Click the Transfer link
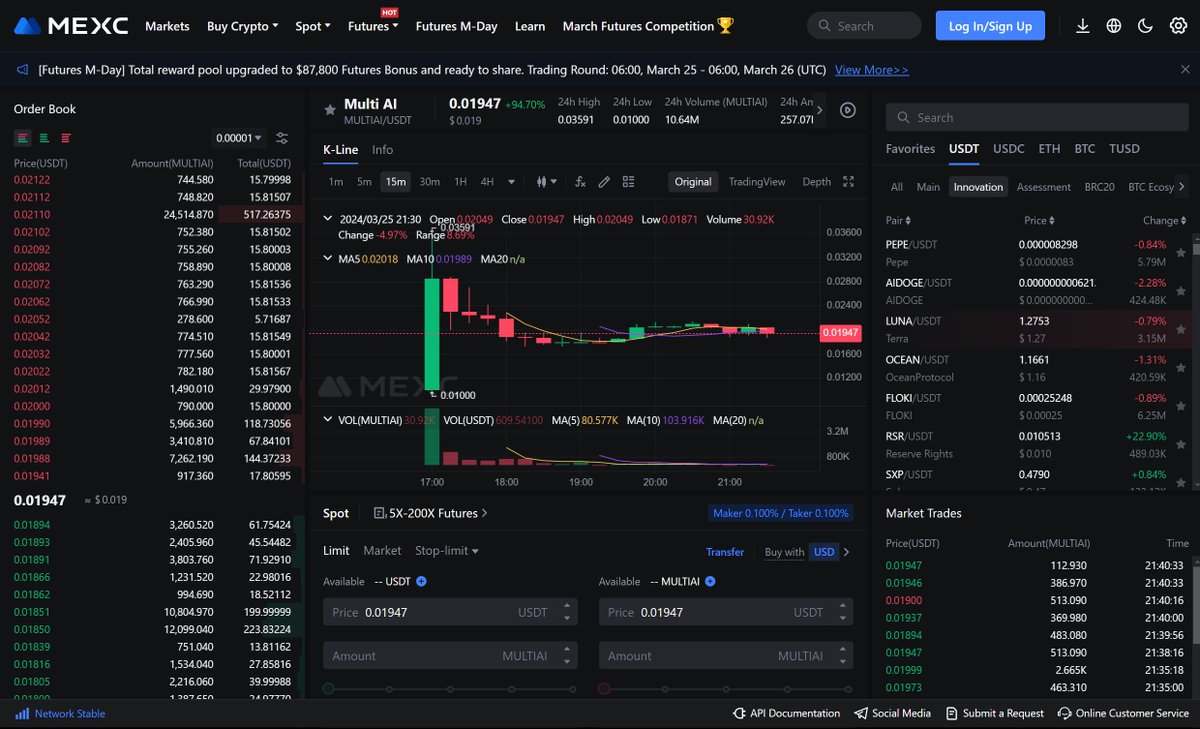 725,552
